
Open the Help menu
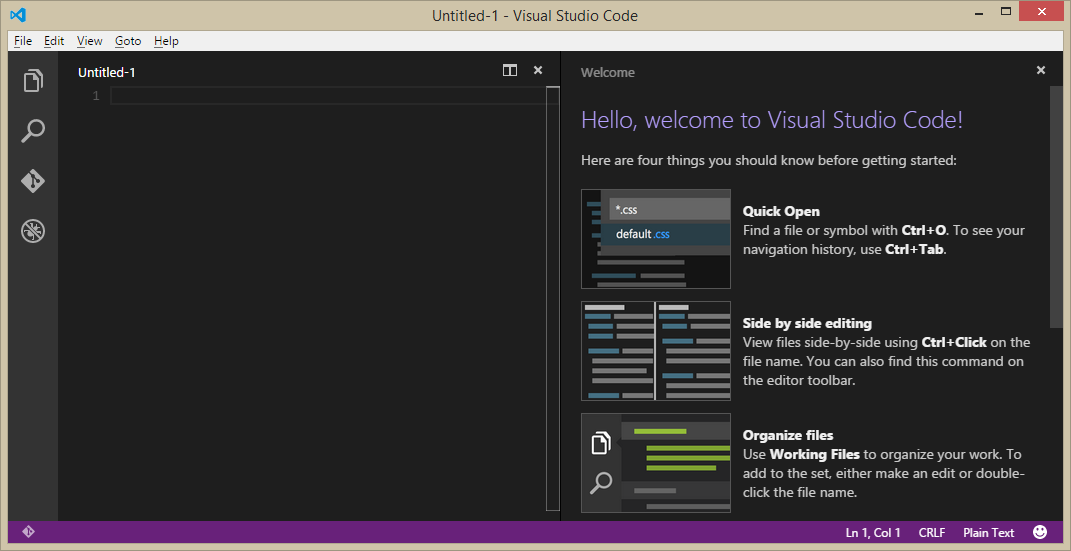(x=166, y=41)
